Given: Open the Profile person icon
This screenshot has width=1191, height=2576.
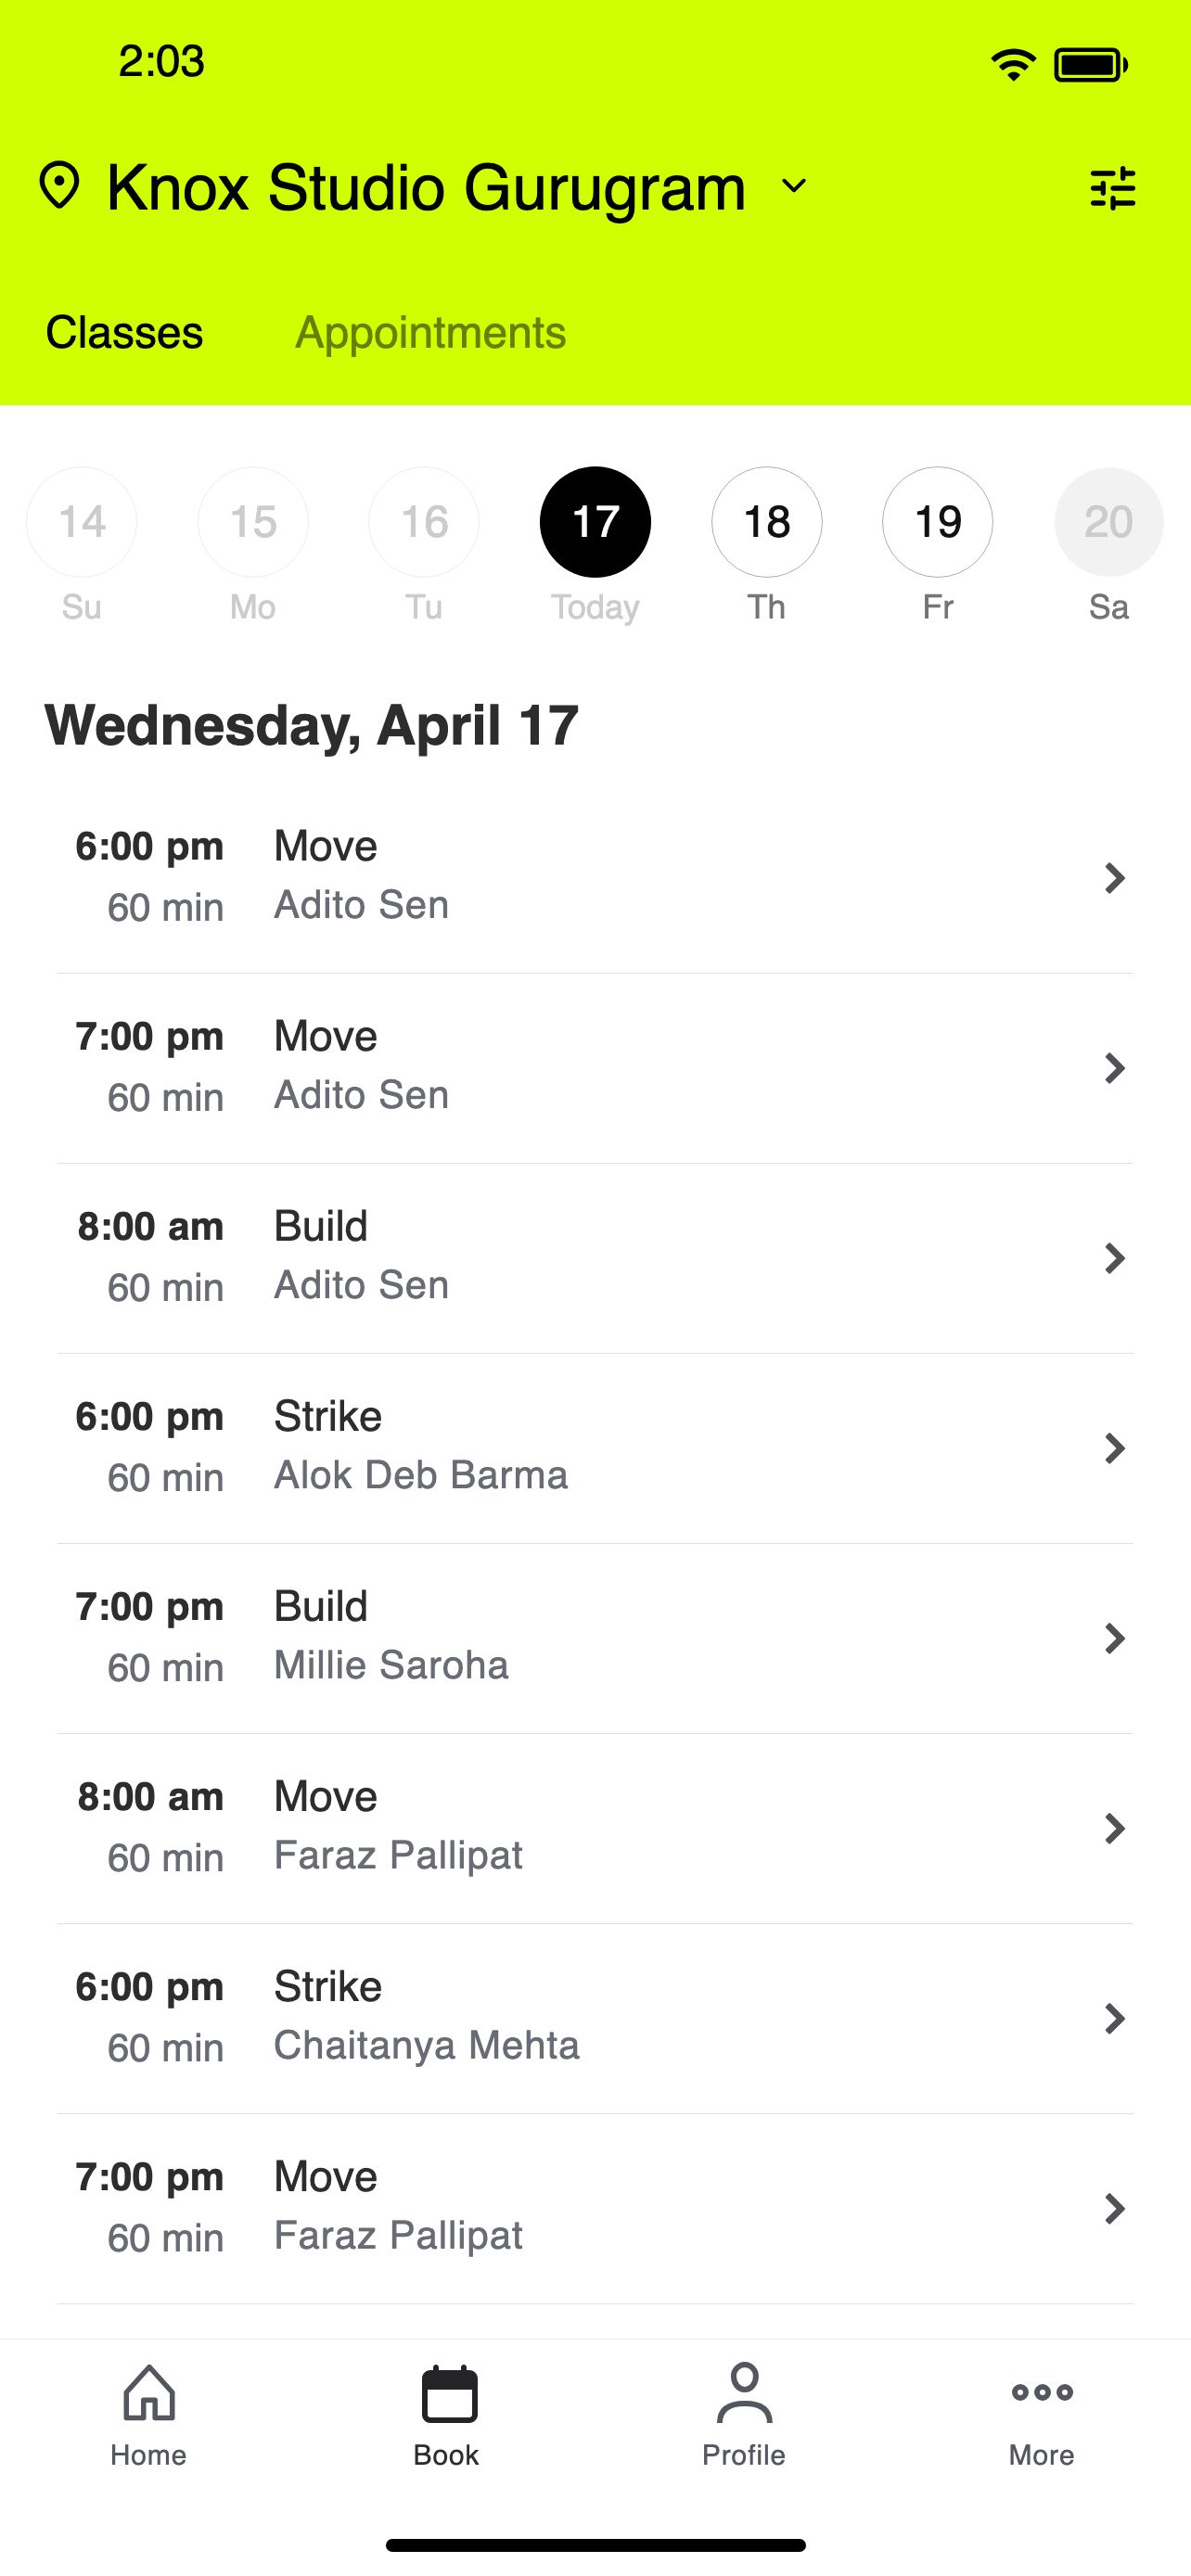Looking at the screenshot, I should (x=744, y=2393).
